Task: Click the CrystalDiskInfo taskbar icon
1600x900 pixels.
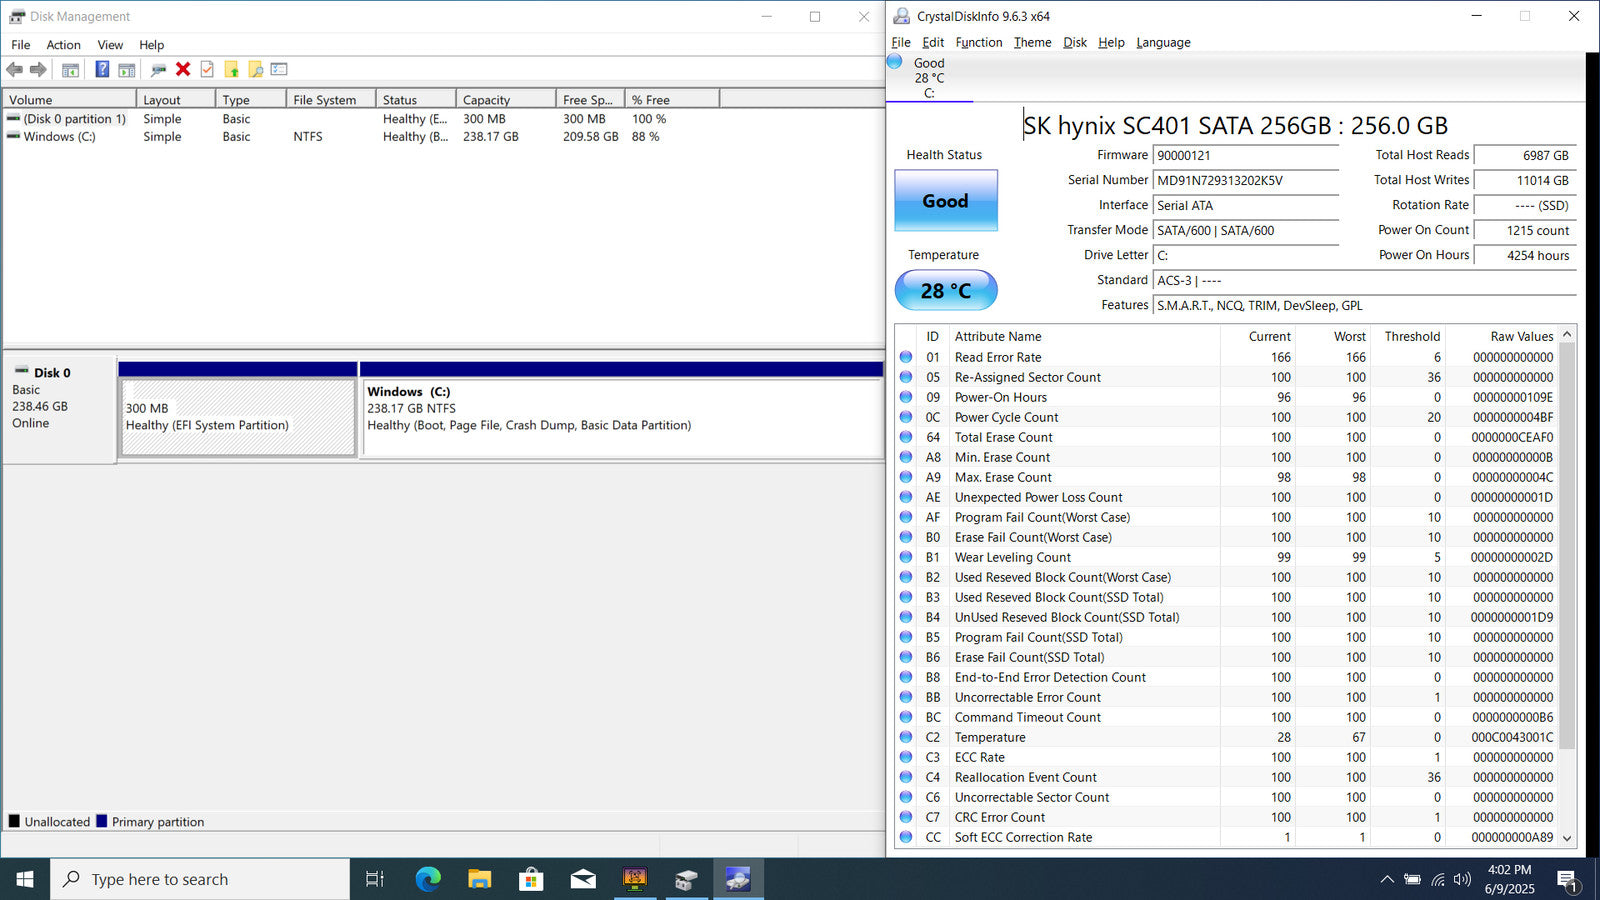Action: 738,879
